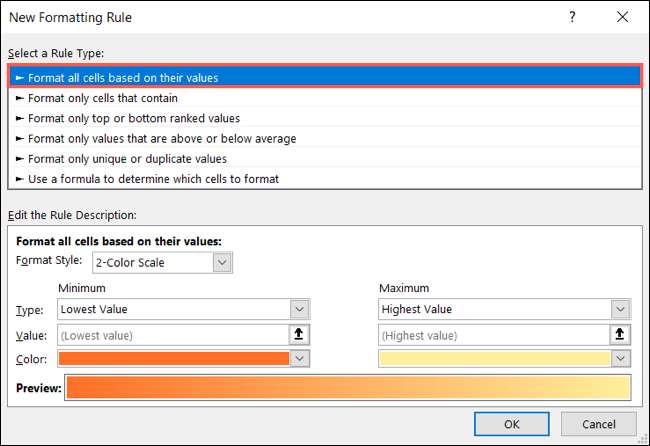Image resolution: width=650 pixels, height=446 pixels.
Task: Open the Format Style dropdown
Action: click(x=222, y=263)
